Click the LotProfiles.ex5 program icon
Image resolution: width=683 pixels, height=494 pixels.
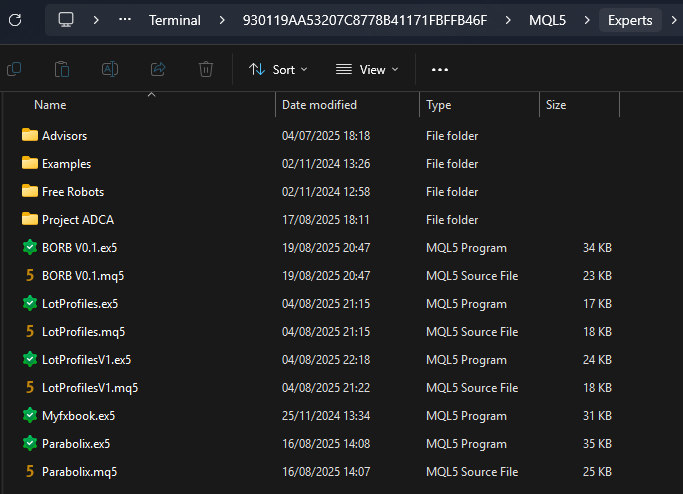point(30,303)
